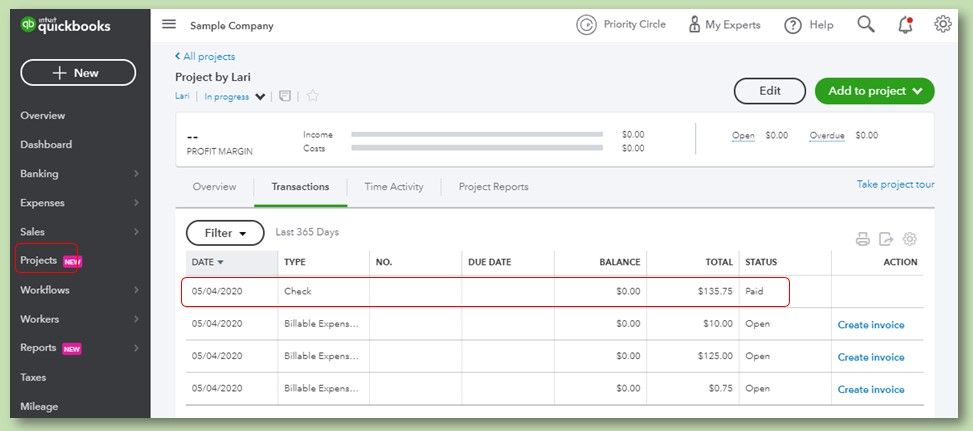Switch to the Time Activity tab
Viewport: 973px width, 431px height.
(394, 187)
